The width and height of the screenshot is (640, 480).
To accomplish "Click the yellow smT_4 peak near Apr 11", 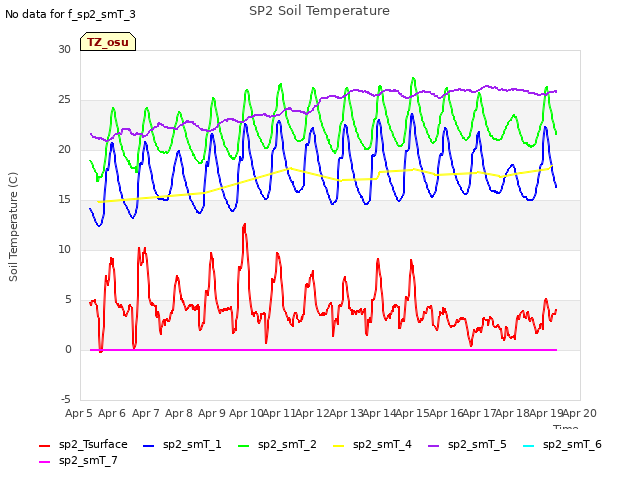I will click(290, 168).
